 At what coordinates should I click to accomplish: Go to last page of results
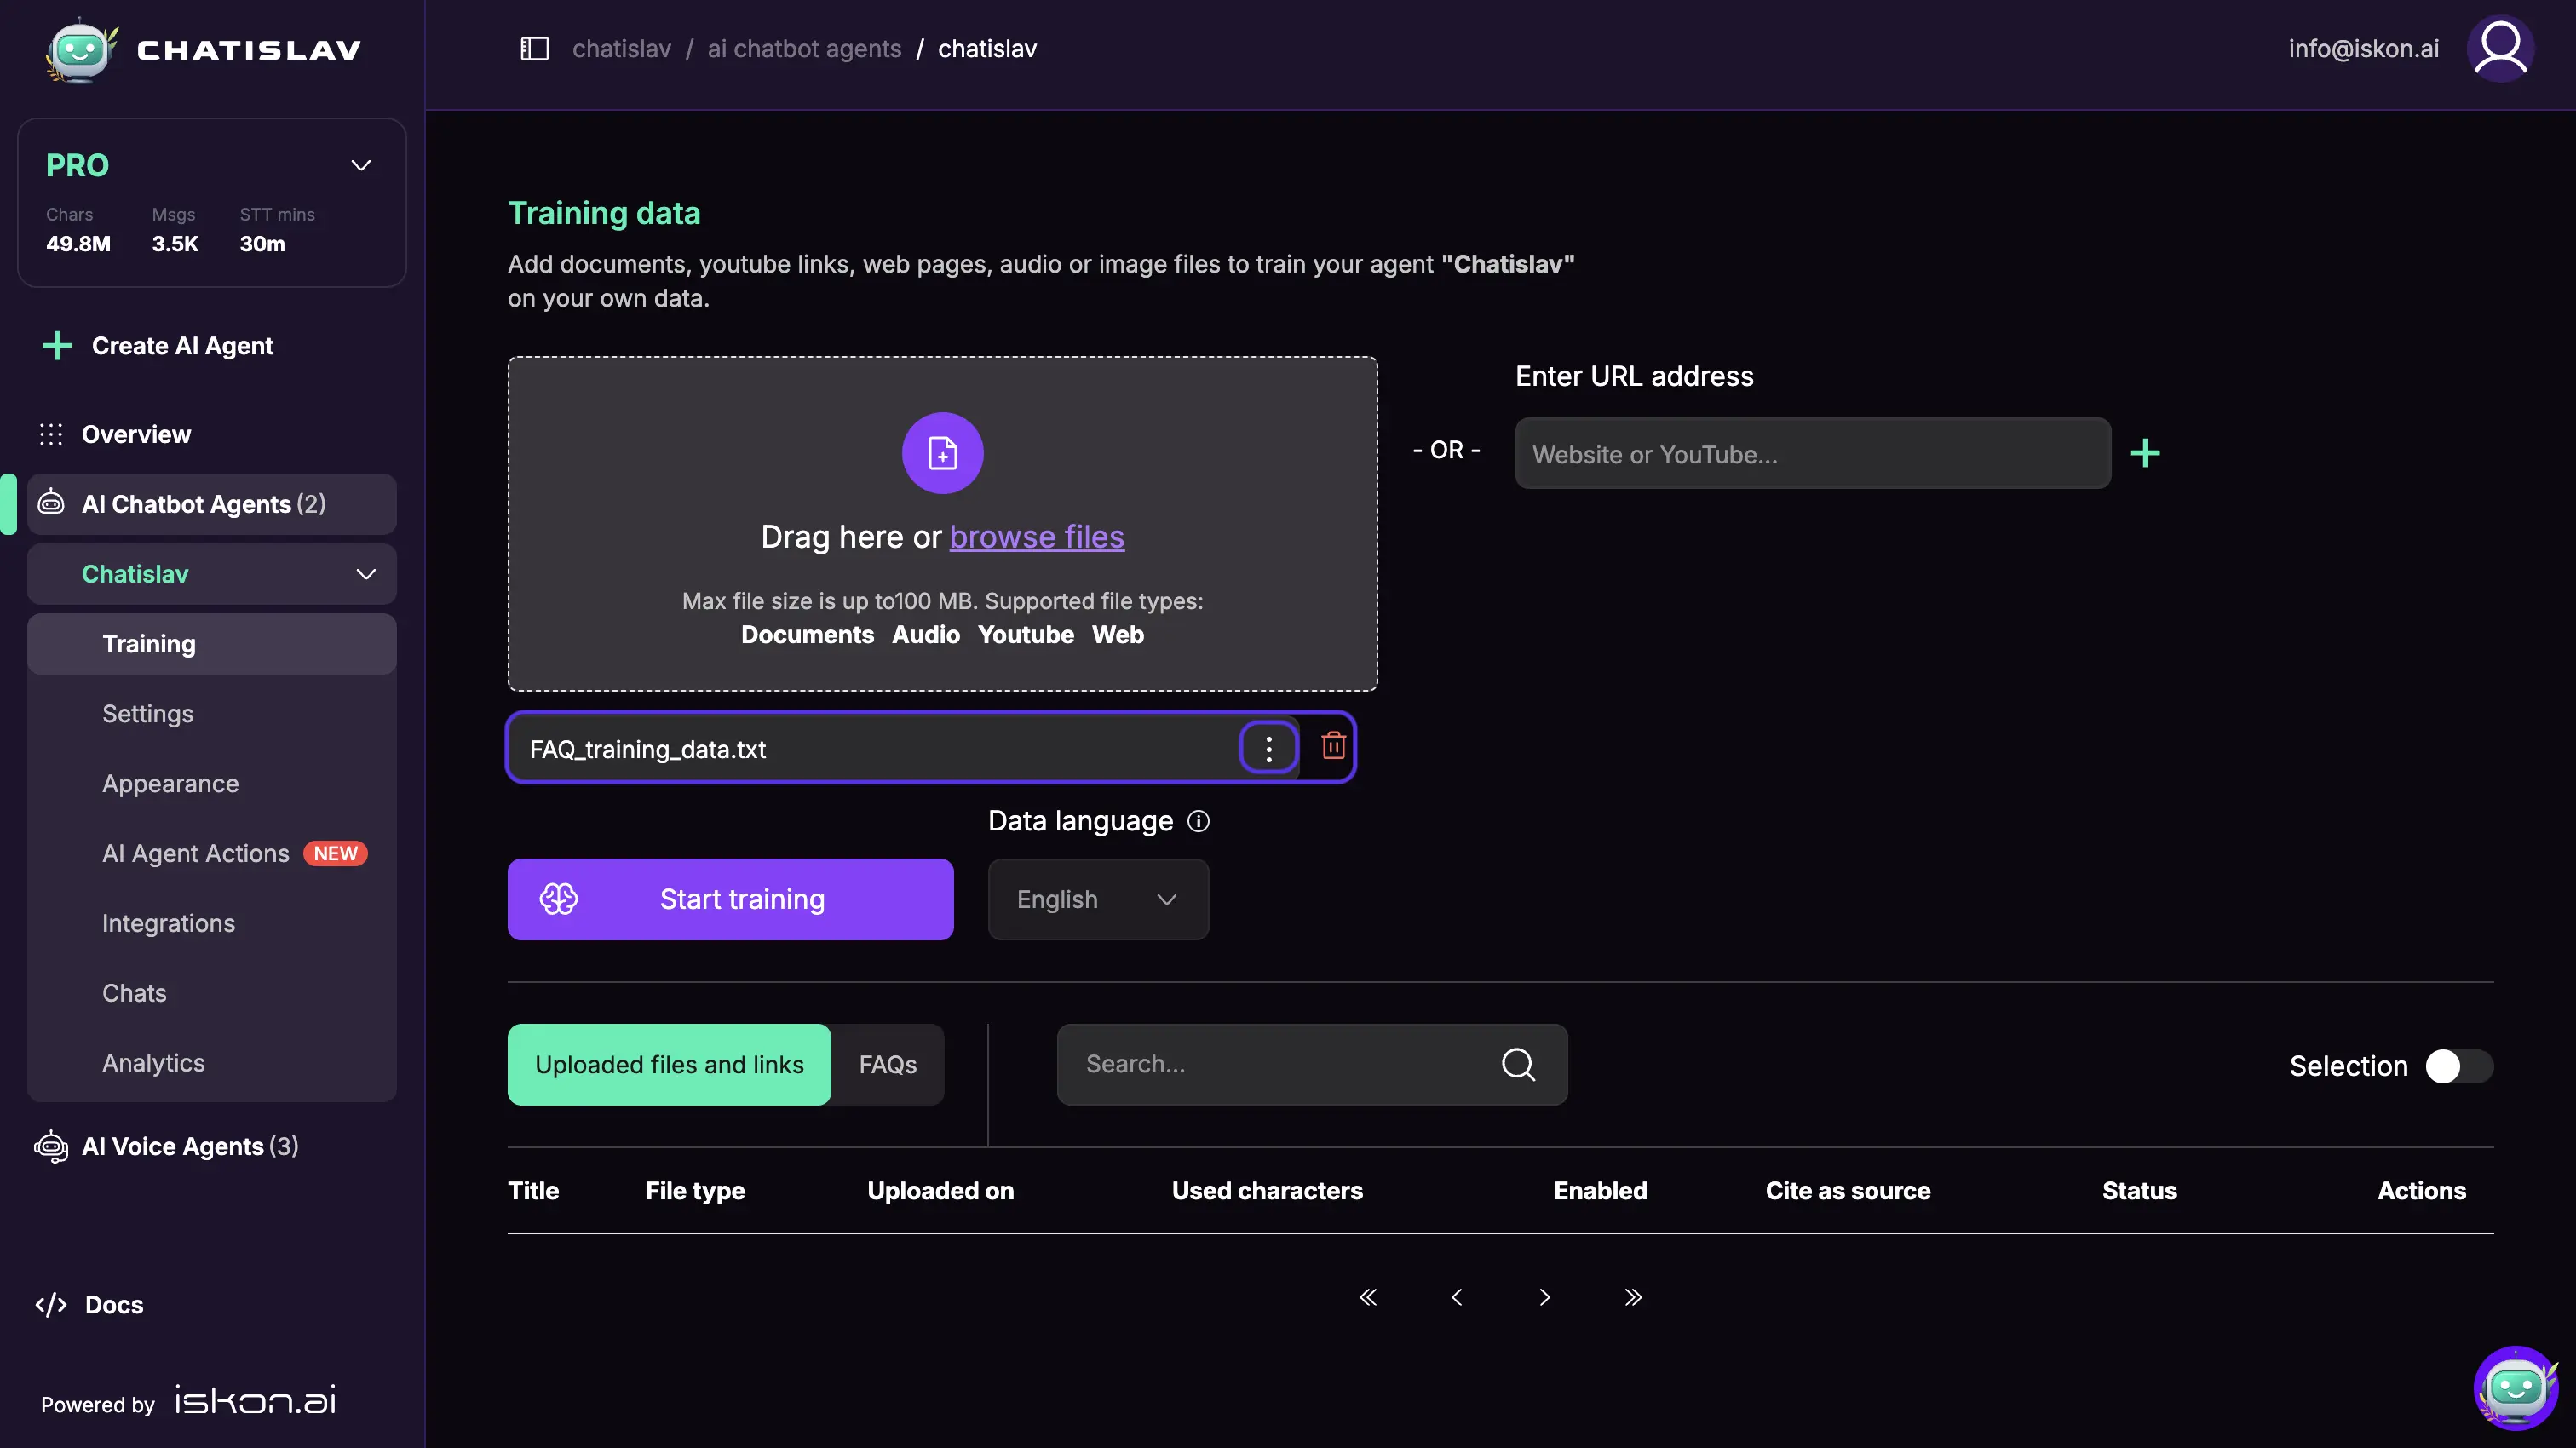[x=1632, y=1297]
